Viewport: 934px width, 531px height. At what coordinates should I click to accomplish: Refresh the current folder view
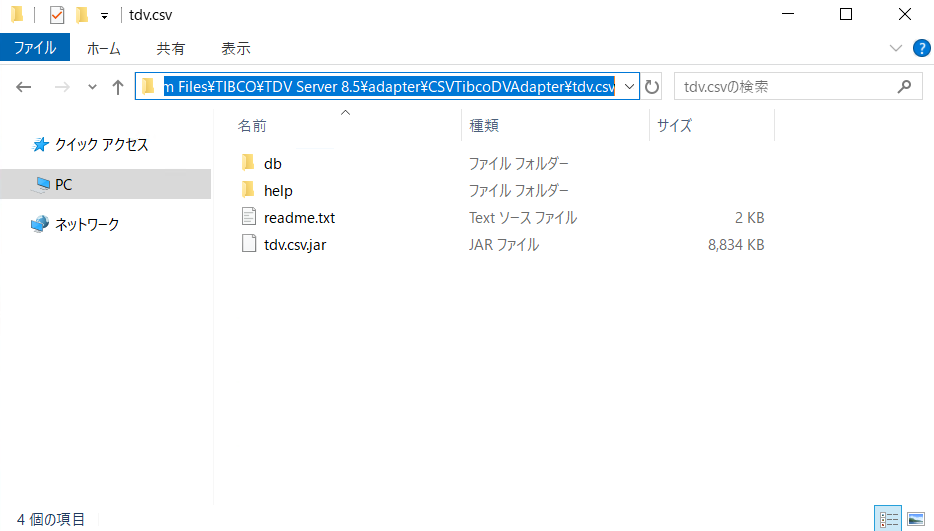click(x=652, y=87)
